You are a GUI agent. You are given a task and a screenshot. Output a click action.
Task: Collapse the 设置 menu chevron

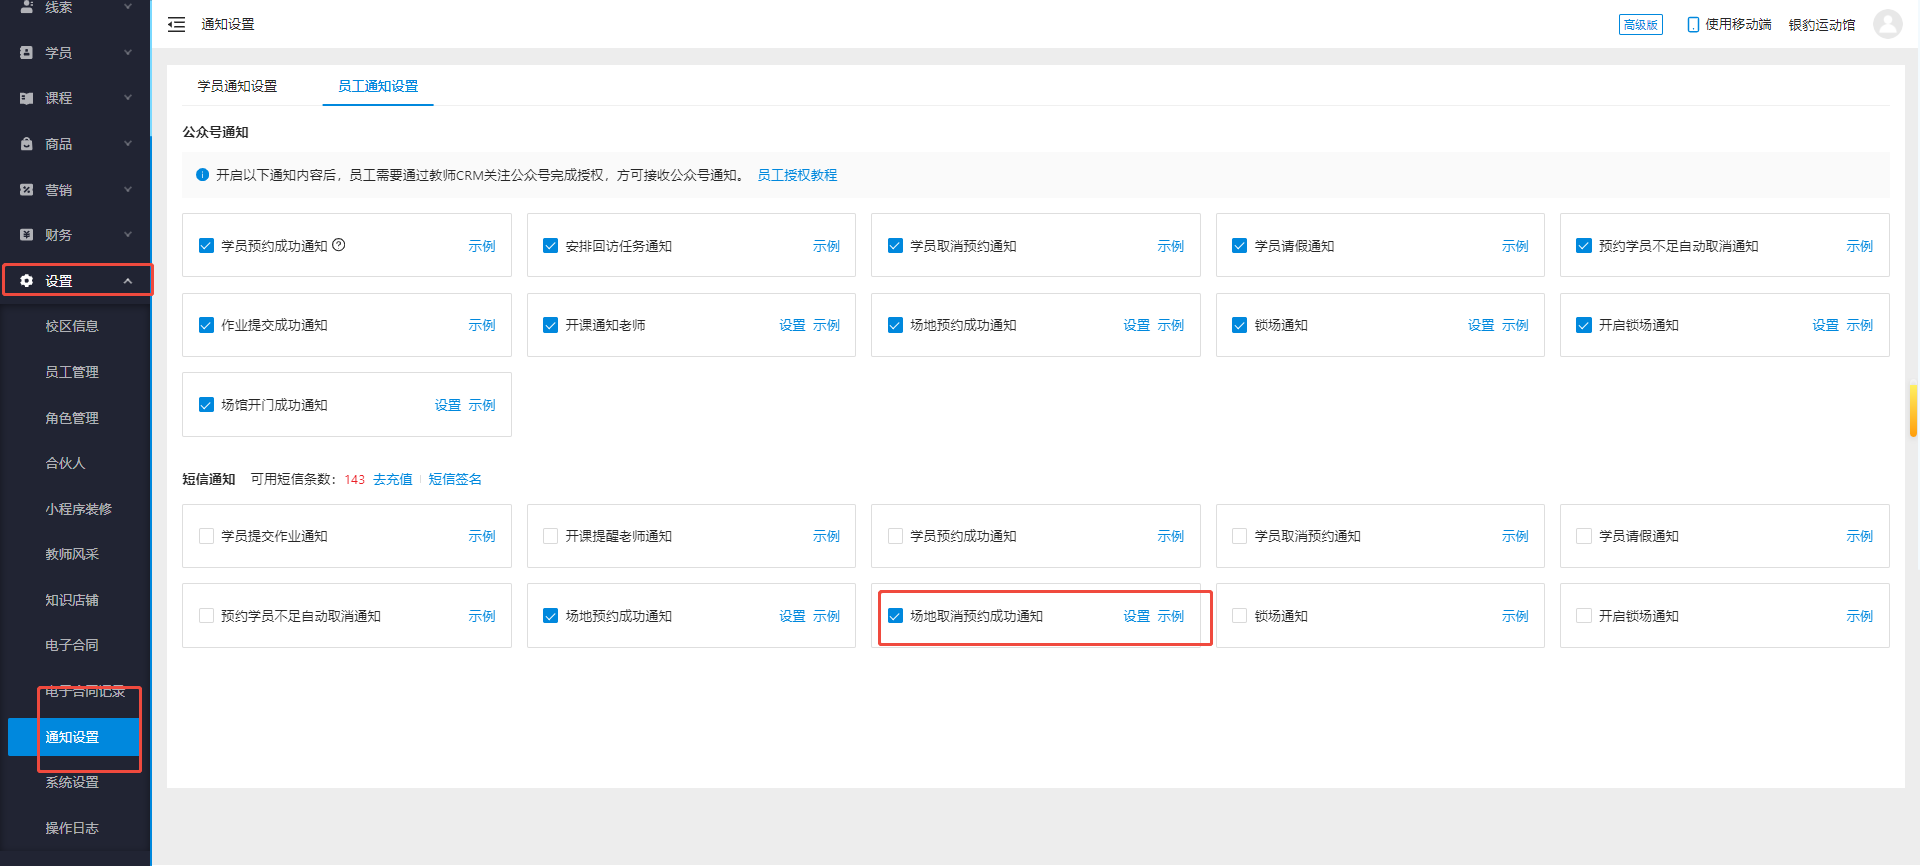click(x=128, y=281)
